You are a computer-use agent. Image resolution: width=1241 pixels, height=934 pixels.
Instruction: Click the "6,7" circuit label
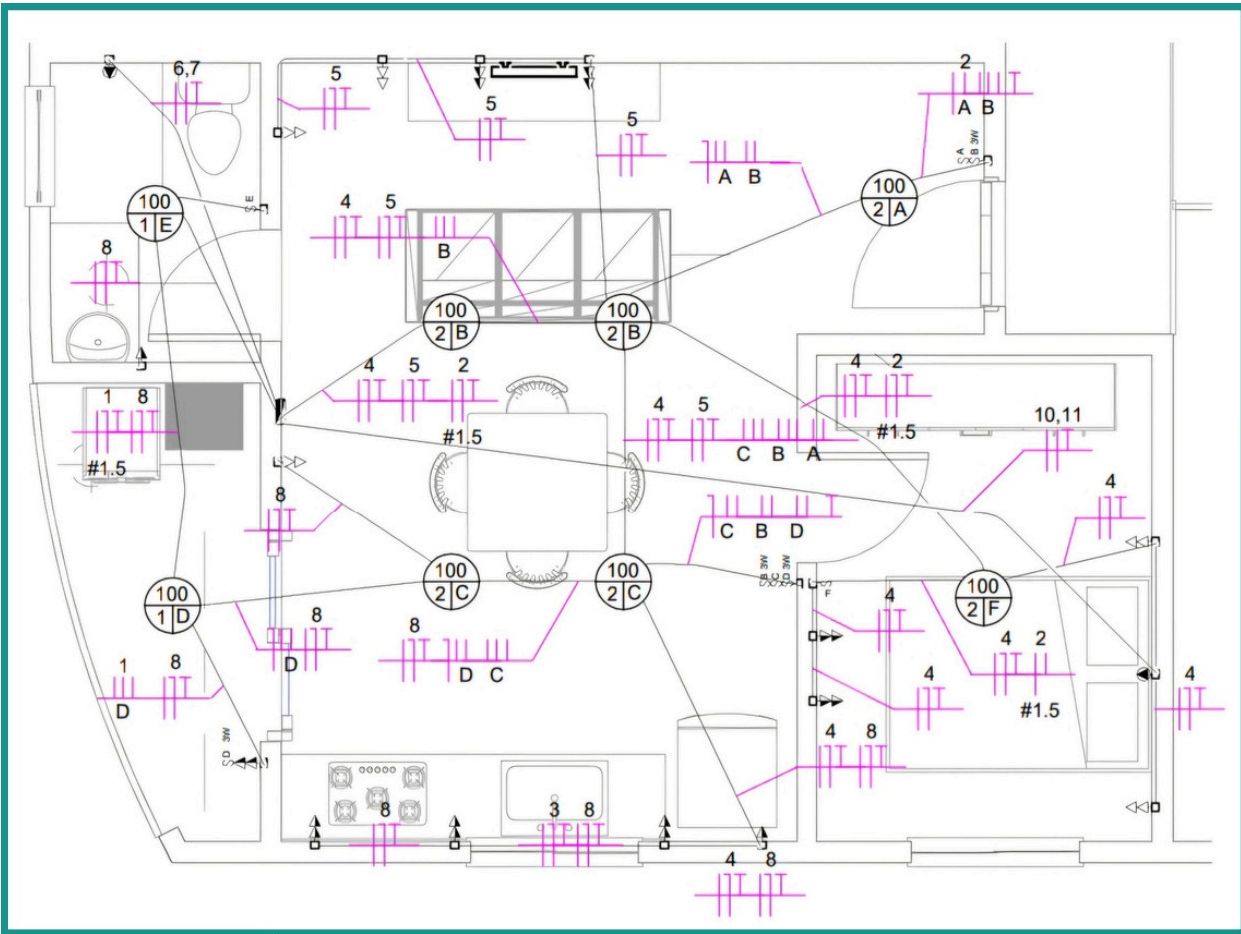click(186, 68)
